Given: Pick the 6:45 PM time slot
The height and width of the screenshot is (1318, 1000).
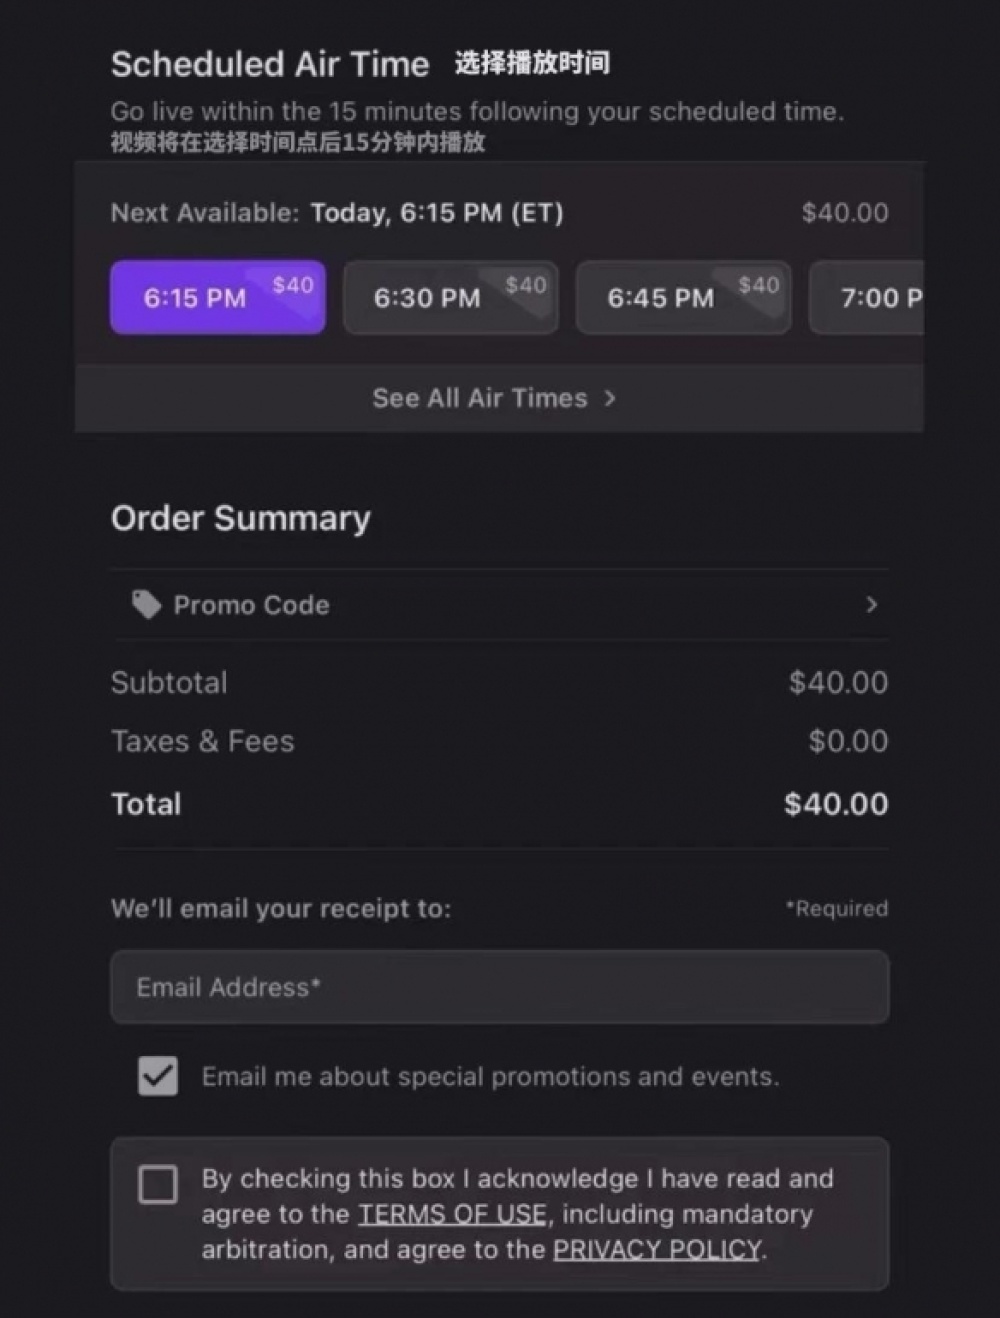Looking at the screenshot, I should [660, 298].
